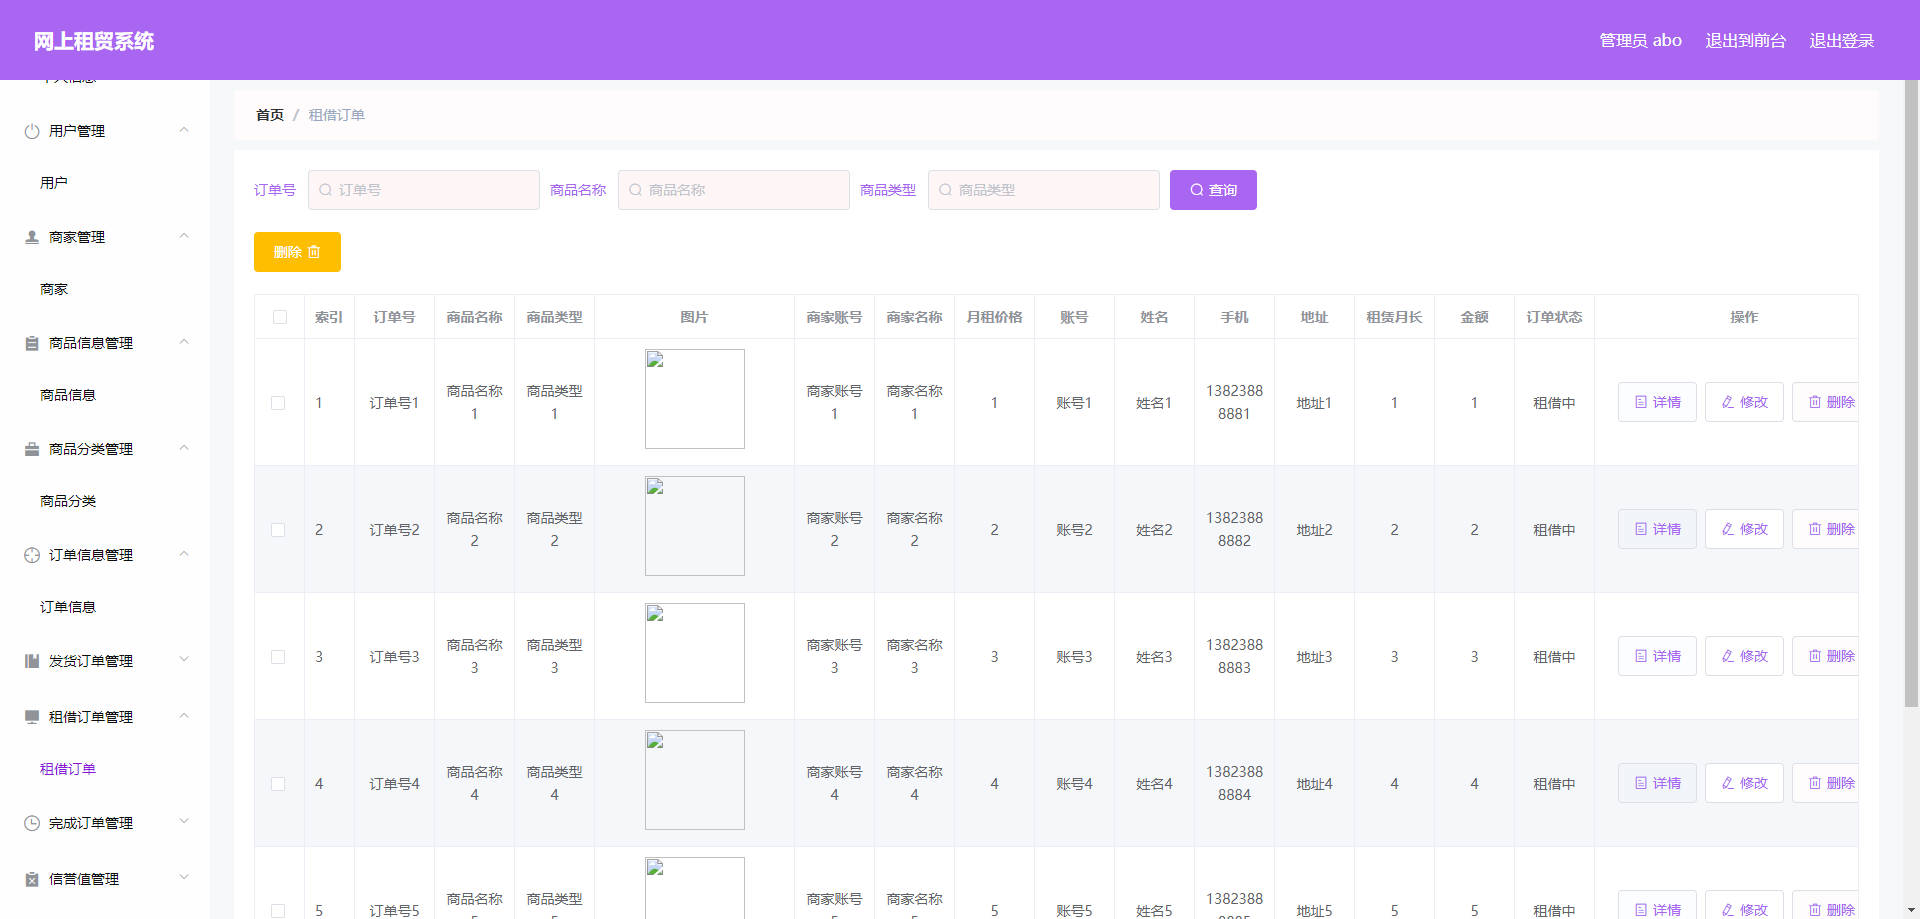The image size is (1920, 919).
Task: Click magnifier icon in 商品名称 search field
Action: coord(635,190)
